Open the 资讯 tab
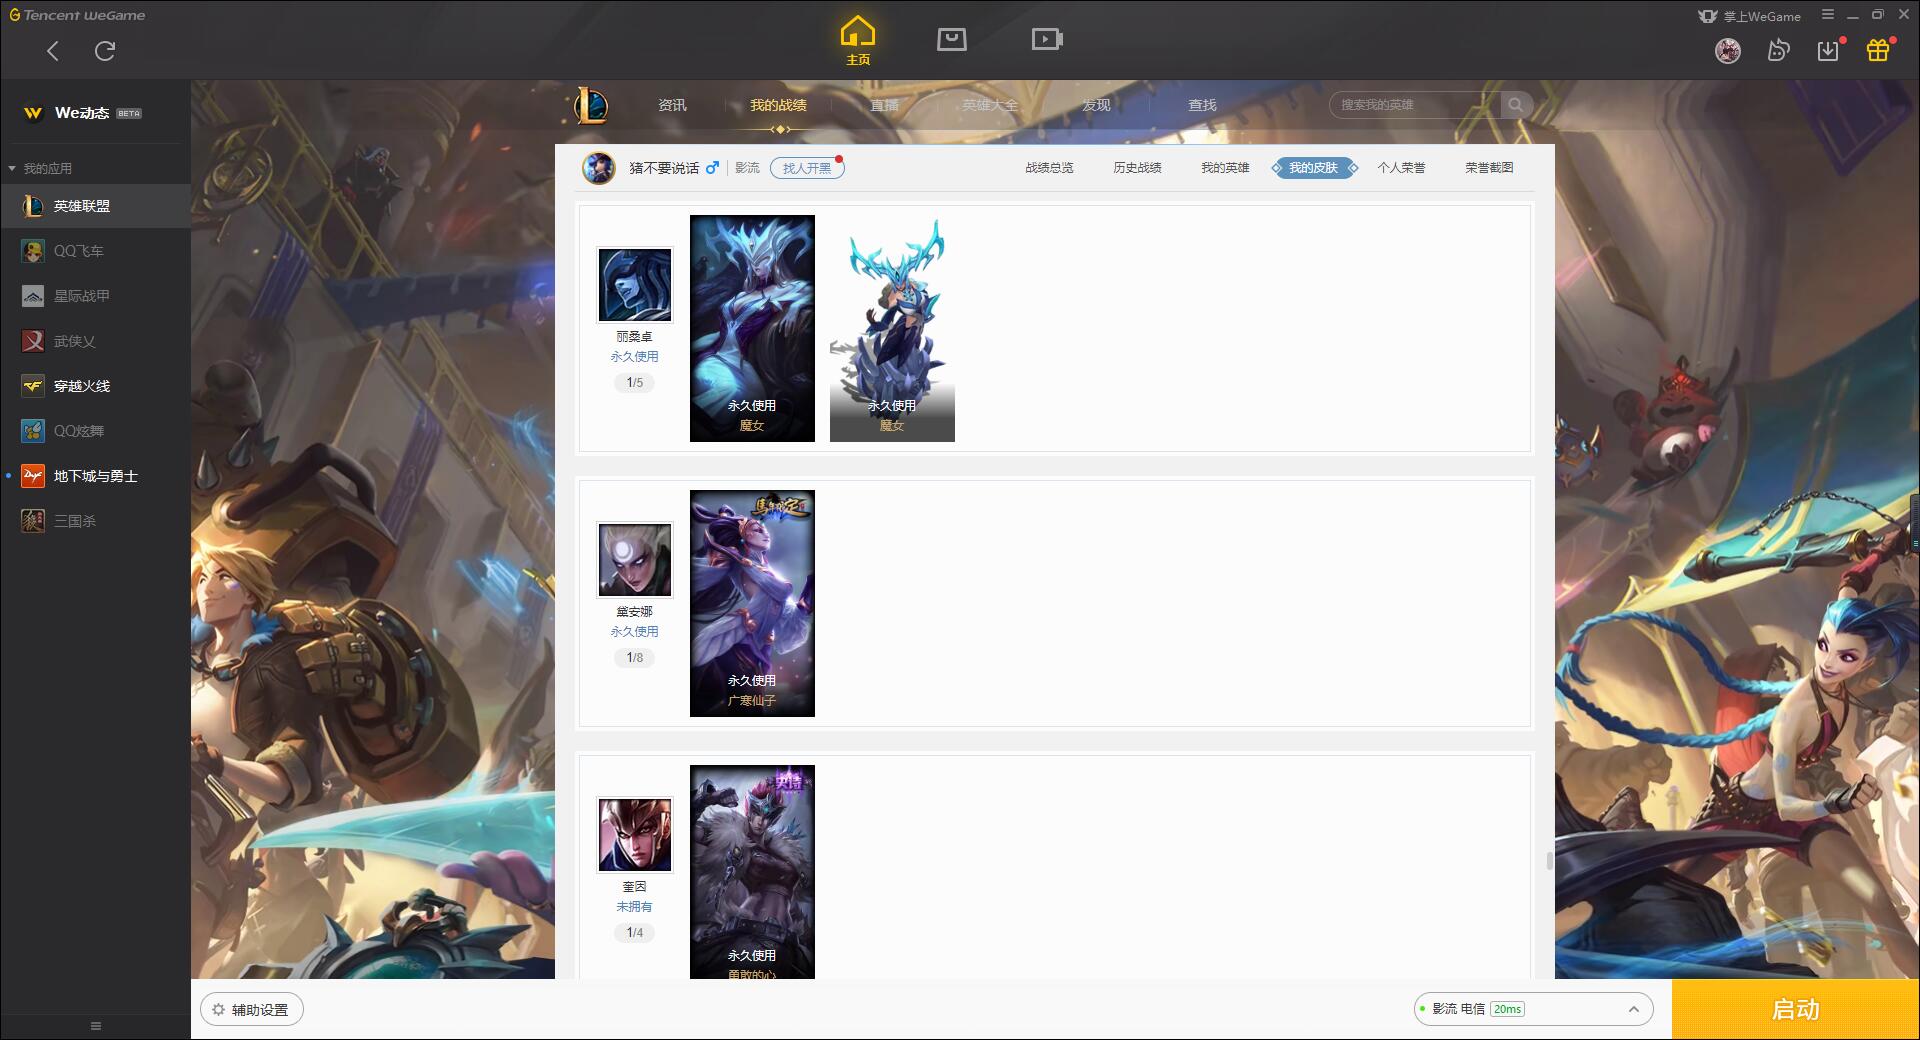The image size is (1920, 1040). point(672,105)
